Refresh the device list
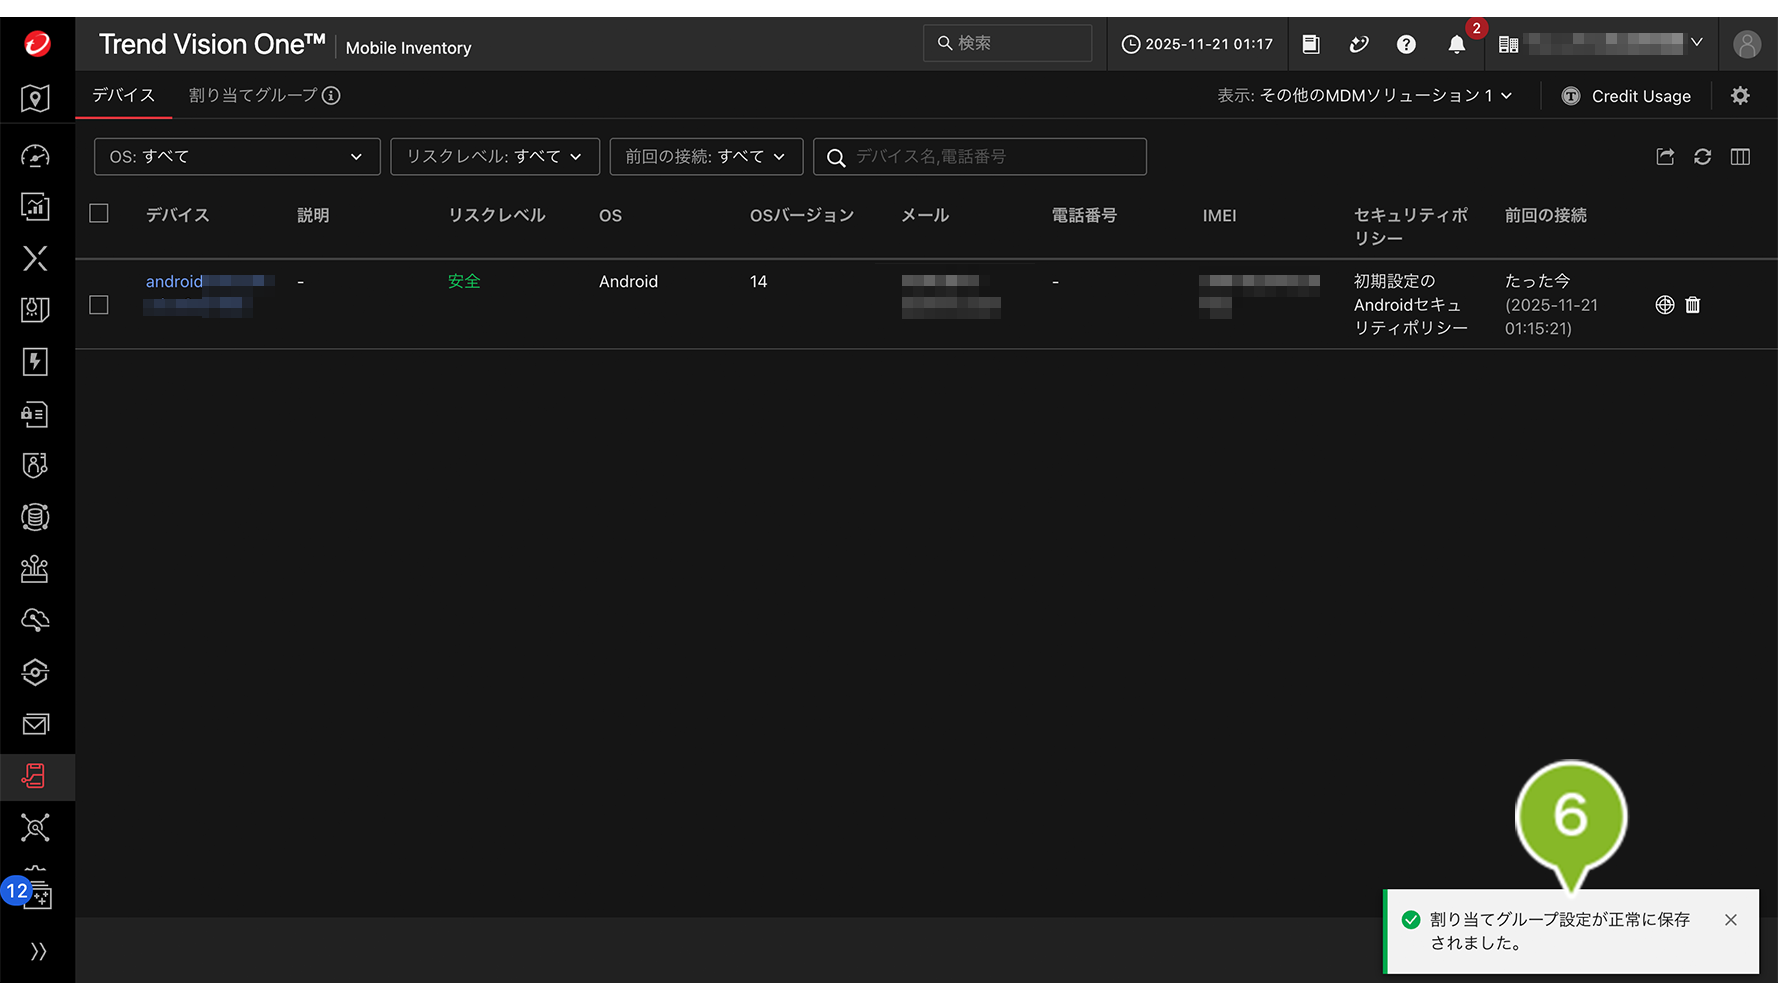This screenshot has height=1000, width=1778. 1702,157
